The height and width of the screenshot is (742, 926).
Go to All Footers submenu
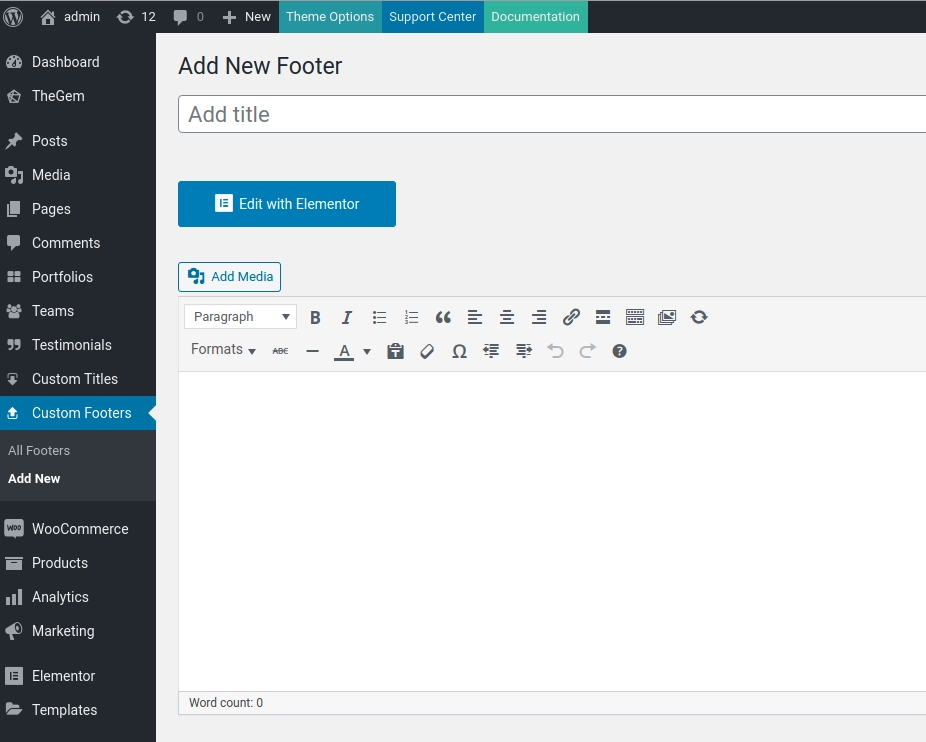click(39, 451)
